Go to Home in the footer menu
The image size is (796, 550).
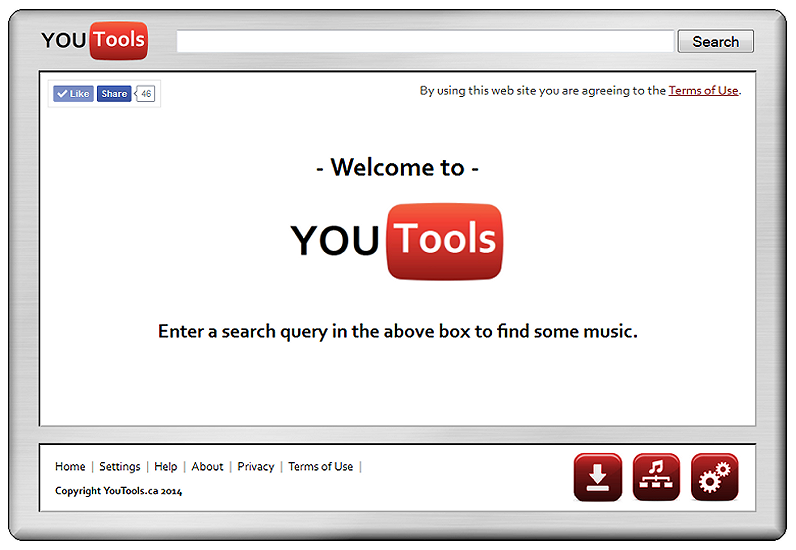pyautogui.click(x=70, y=467)
